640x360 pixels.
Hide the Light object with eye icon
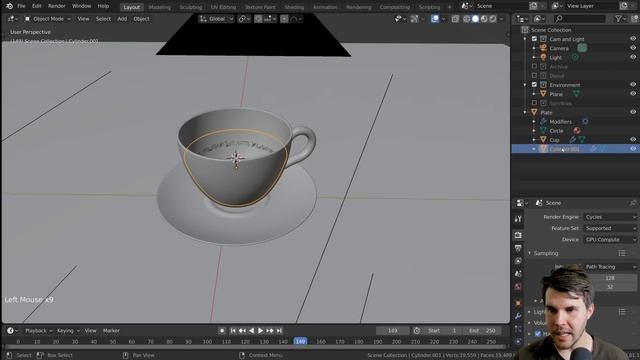[633, 57]
